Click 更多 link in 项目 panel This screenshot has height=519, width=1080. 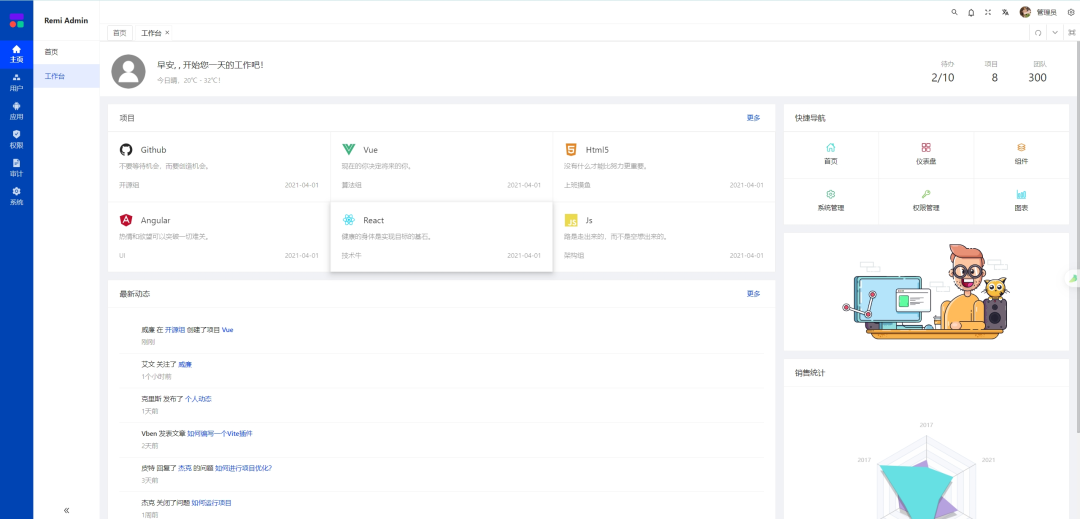click(x=753, y=118)
